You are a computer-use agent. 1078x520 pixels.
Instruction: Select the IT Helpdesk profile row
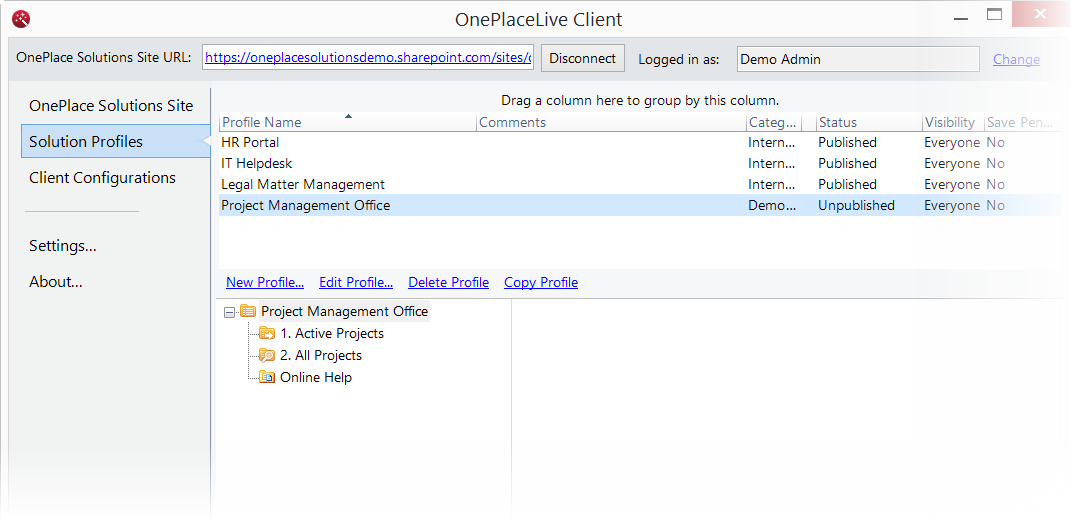coord(639,164)
